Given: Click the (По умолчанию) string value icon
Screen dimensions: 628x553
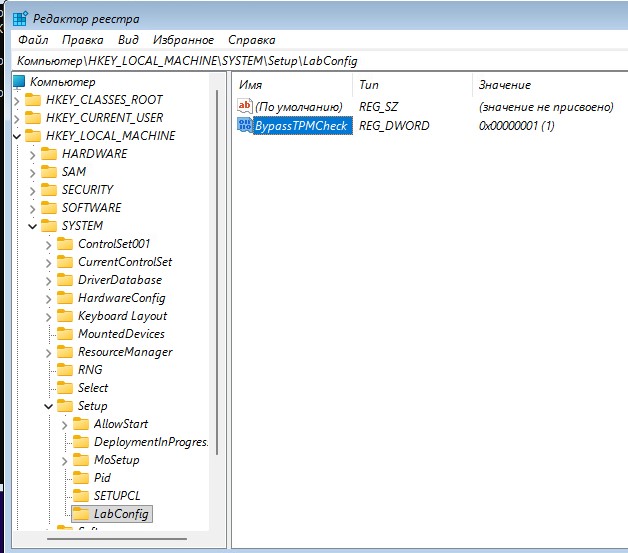Looking at the screenshot, I should pos(244,106).
